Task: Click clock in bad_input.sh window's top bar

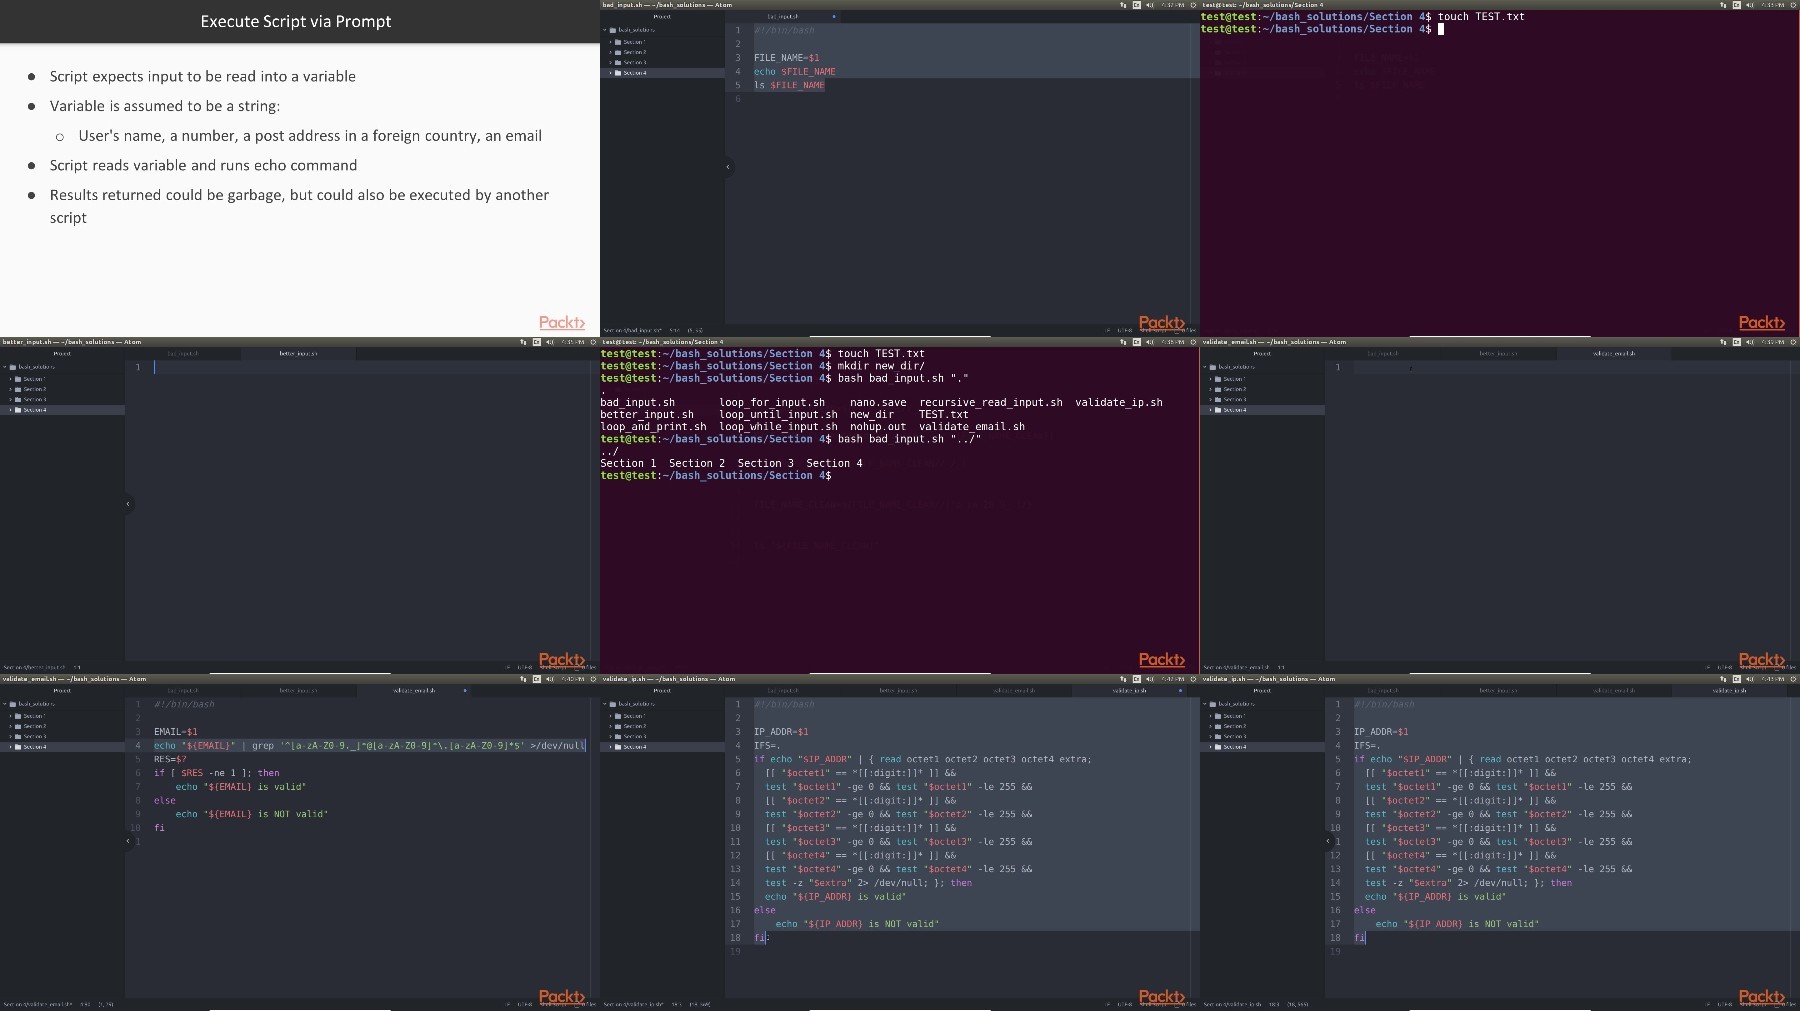Action: coord(1173,5)
